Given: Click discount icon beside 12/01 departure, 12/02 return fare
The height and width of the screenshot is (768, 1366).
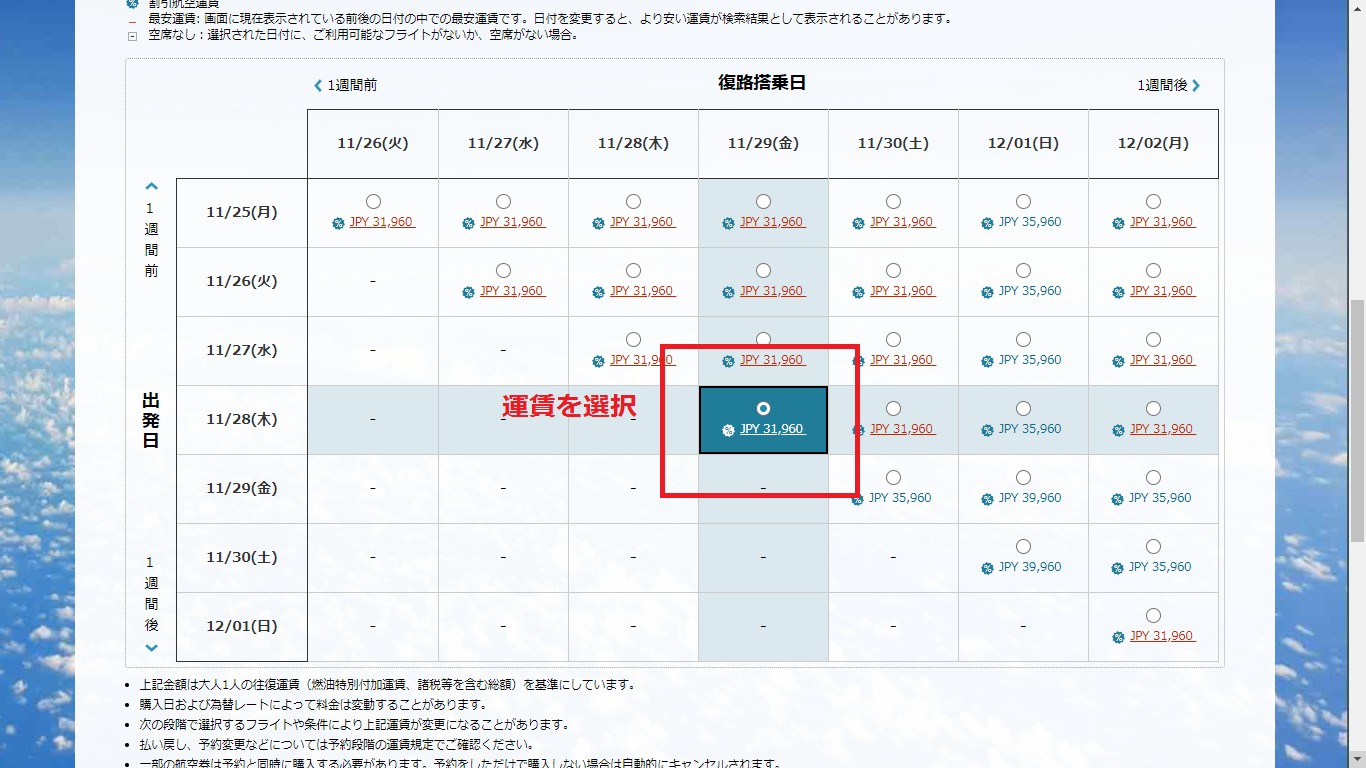Looking at the screenshot, I should 1119,638.
